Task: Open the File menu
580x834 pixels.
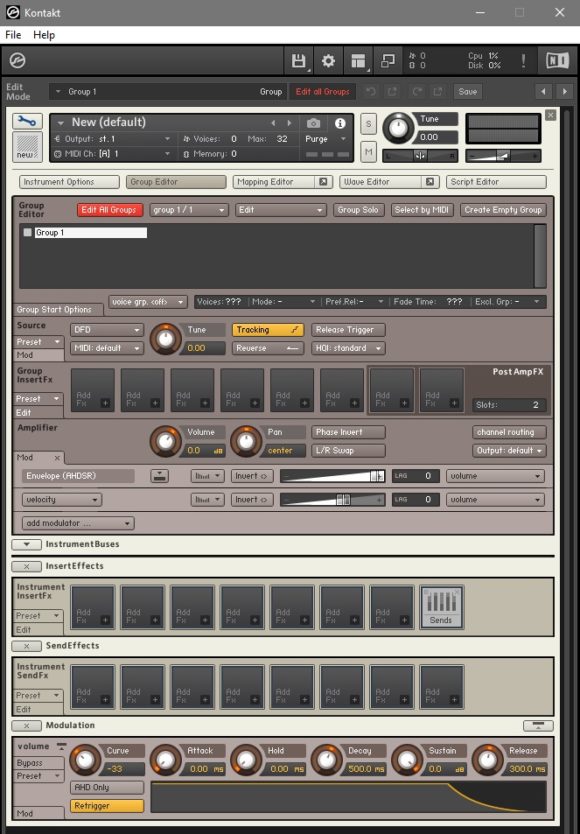Action: (x=13, y=35)
